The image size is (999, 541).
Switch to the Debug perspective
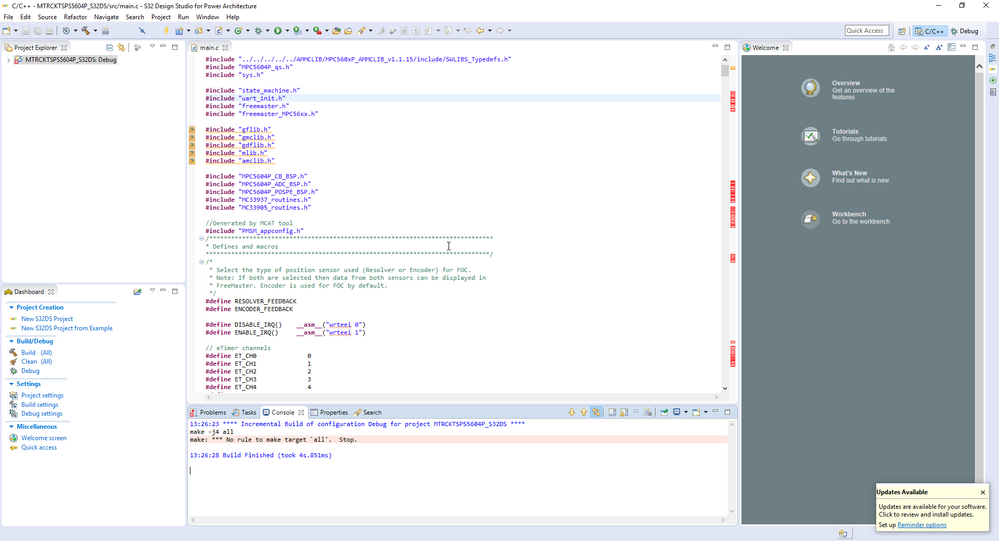(964, 31)
